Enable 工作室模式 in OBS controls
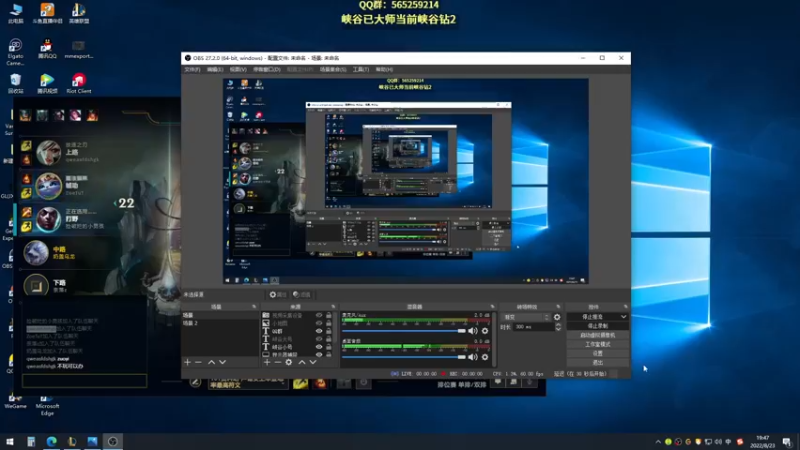 coord(597,344)
